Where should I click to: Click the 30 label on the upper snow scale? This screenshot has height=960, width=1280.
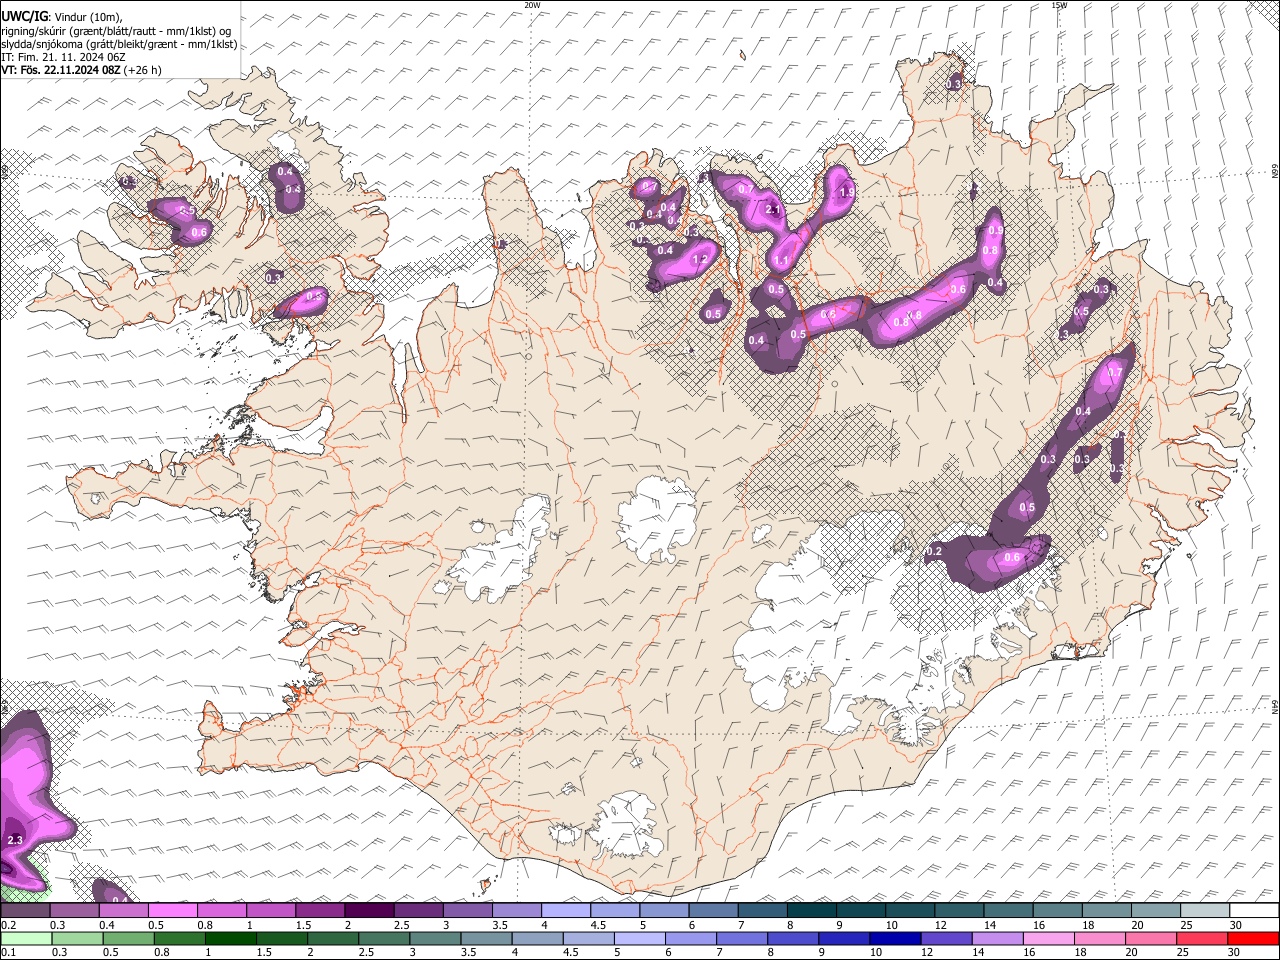coord(1235,925)
